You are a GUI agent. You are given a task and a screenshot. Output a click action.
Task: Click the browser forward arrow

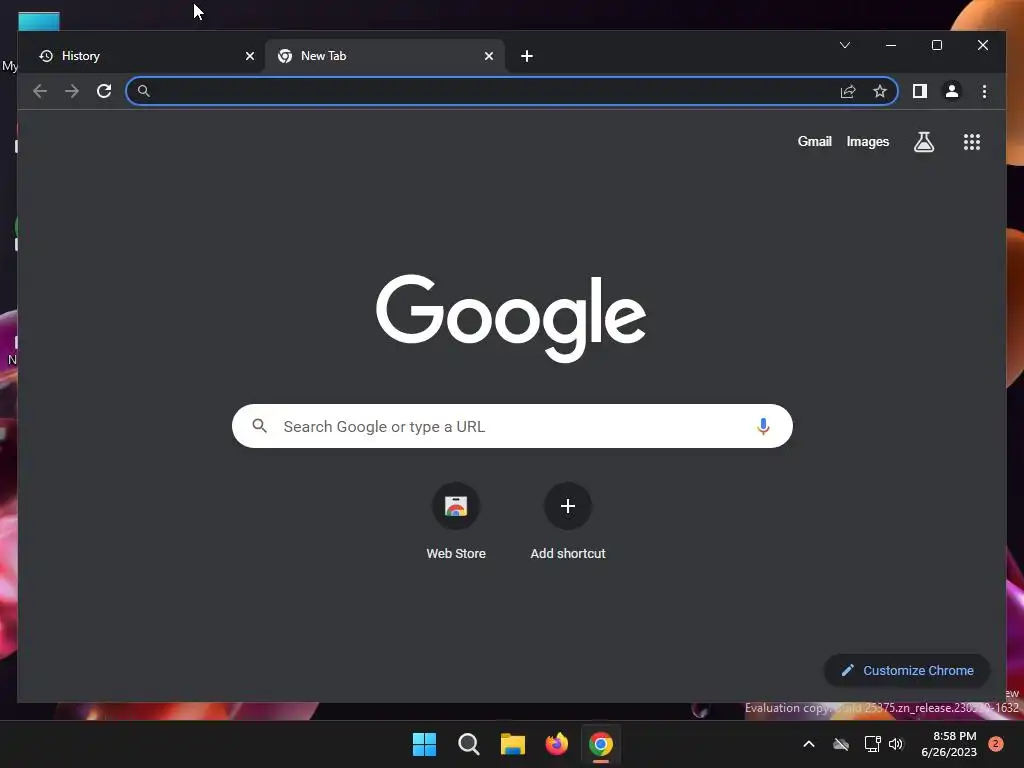tap(72, 91)
